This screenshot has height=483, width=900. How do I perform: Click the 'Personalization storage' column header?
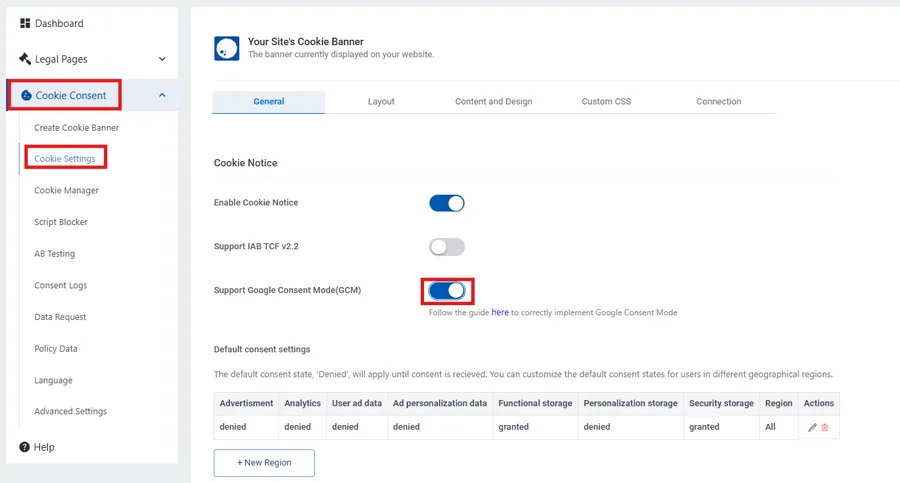630,403
